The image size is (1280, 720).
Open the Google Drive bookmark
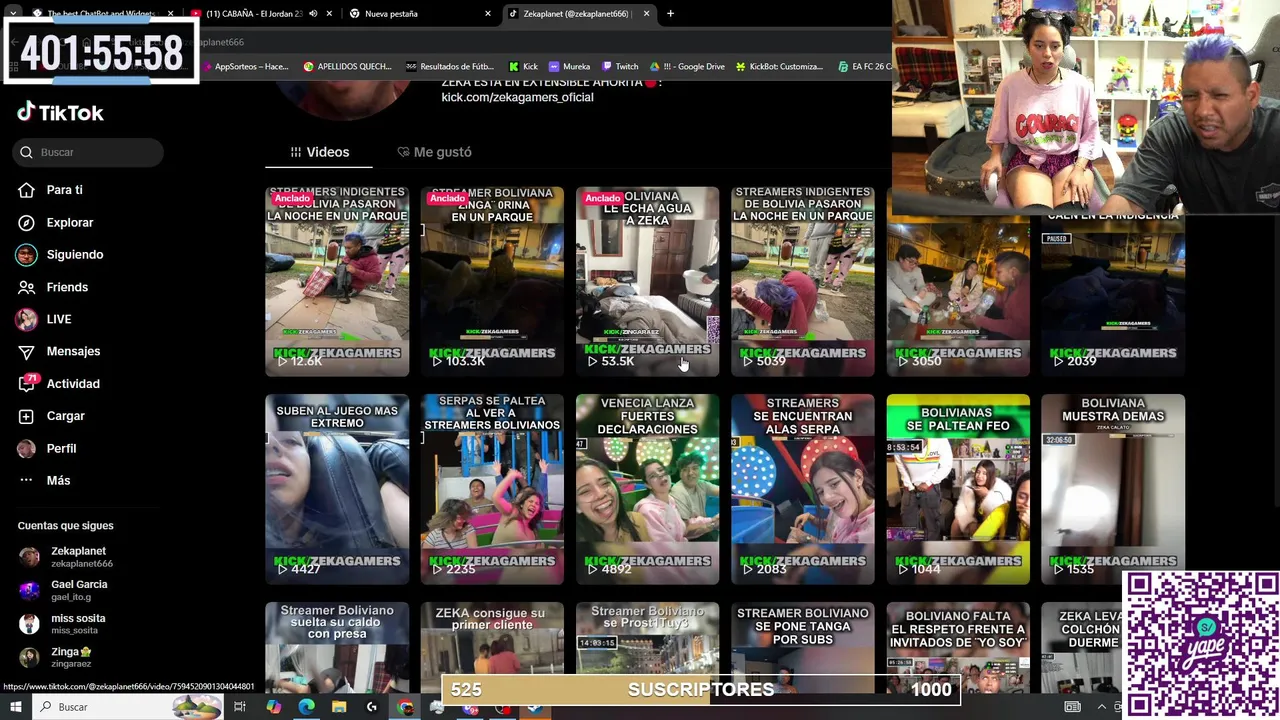687,66
